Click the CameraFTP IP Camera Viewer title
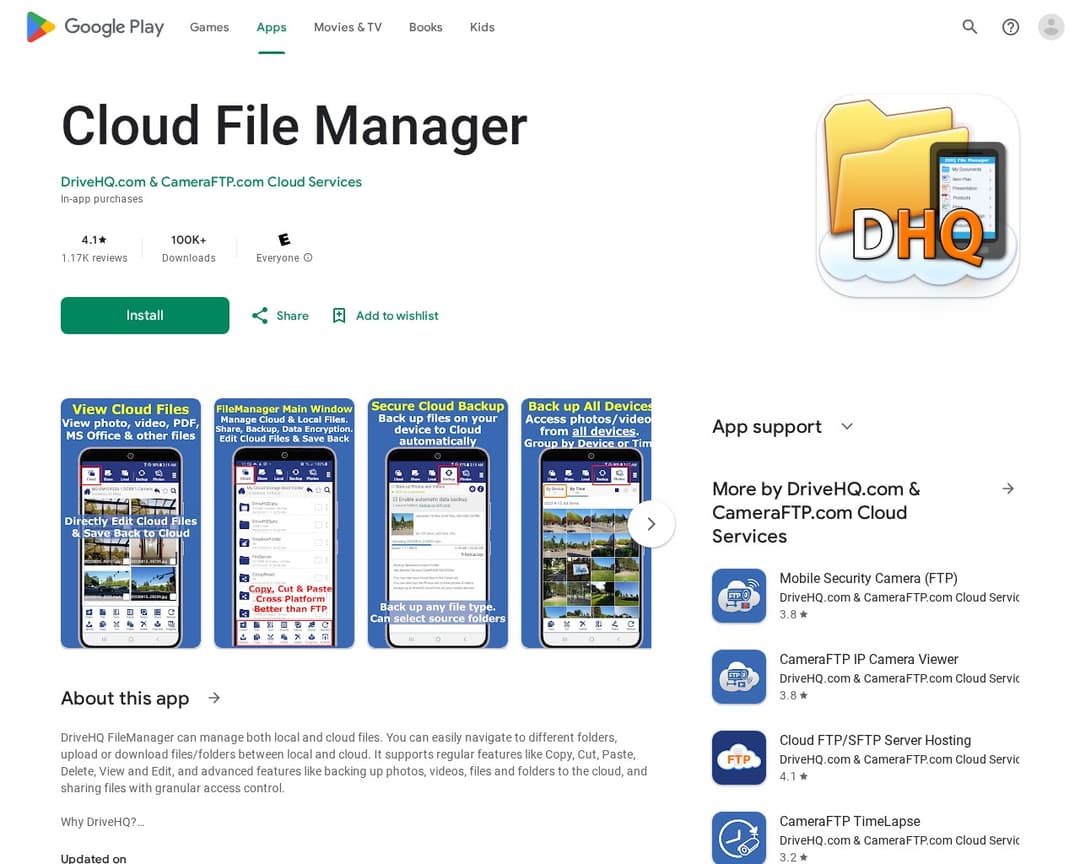Viewport: 1080px width, 864px height. coord(869,659)
